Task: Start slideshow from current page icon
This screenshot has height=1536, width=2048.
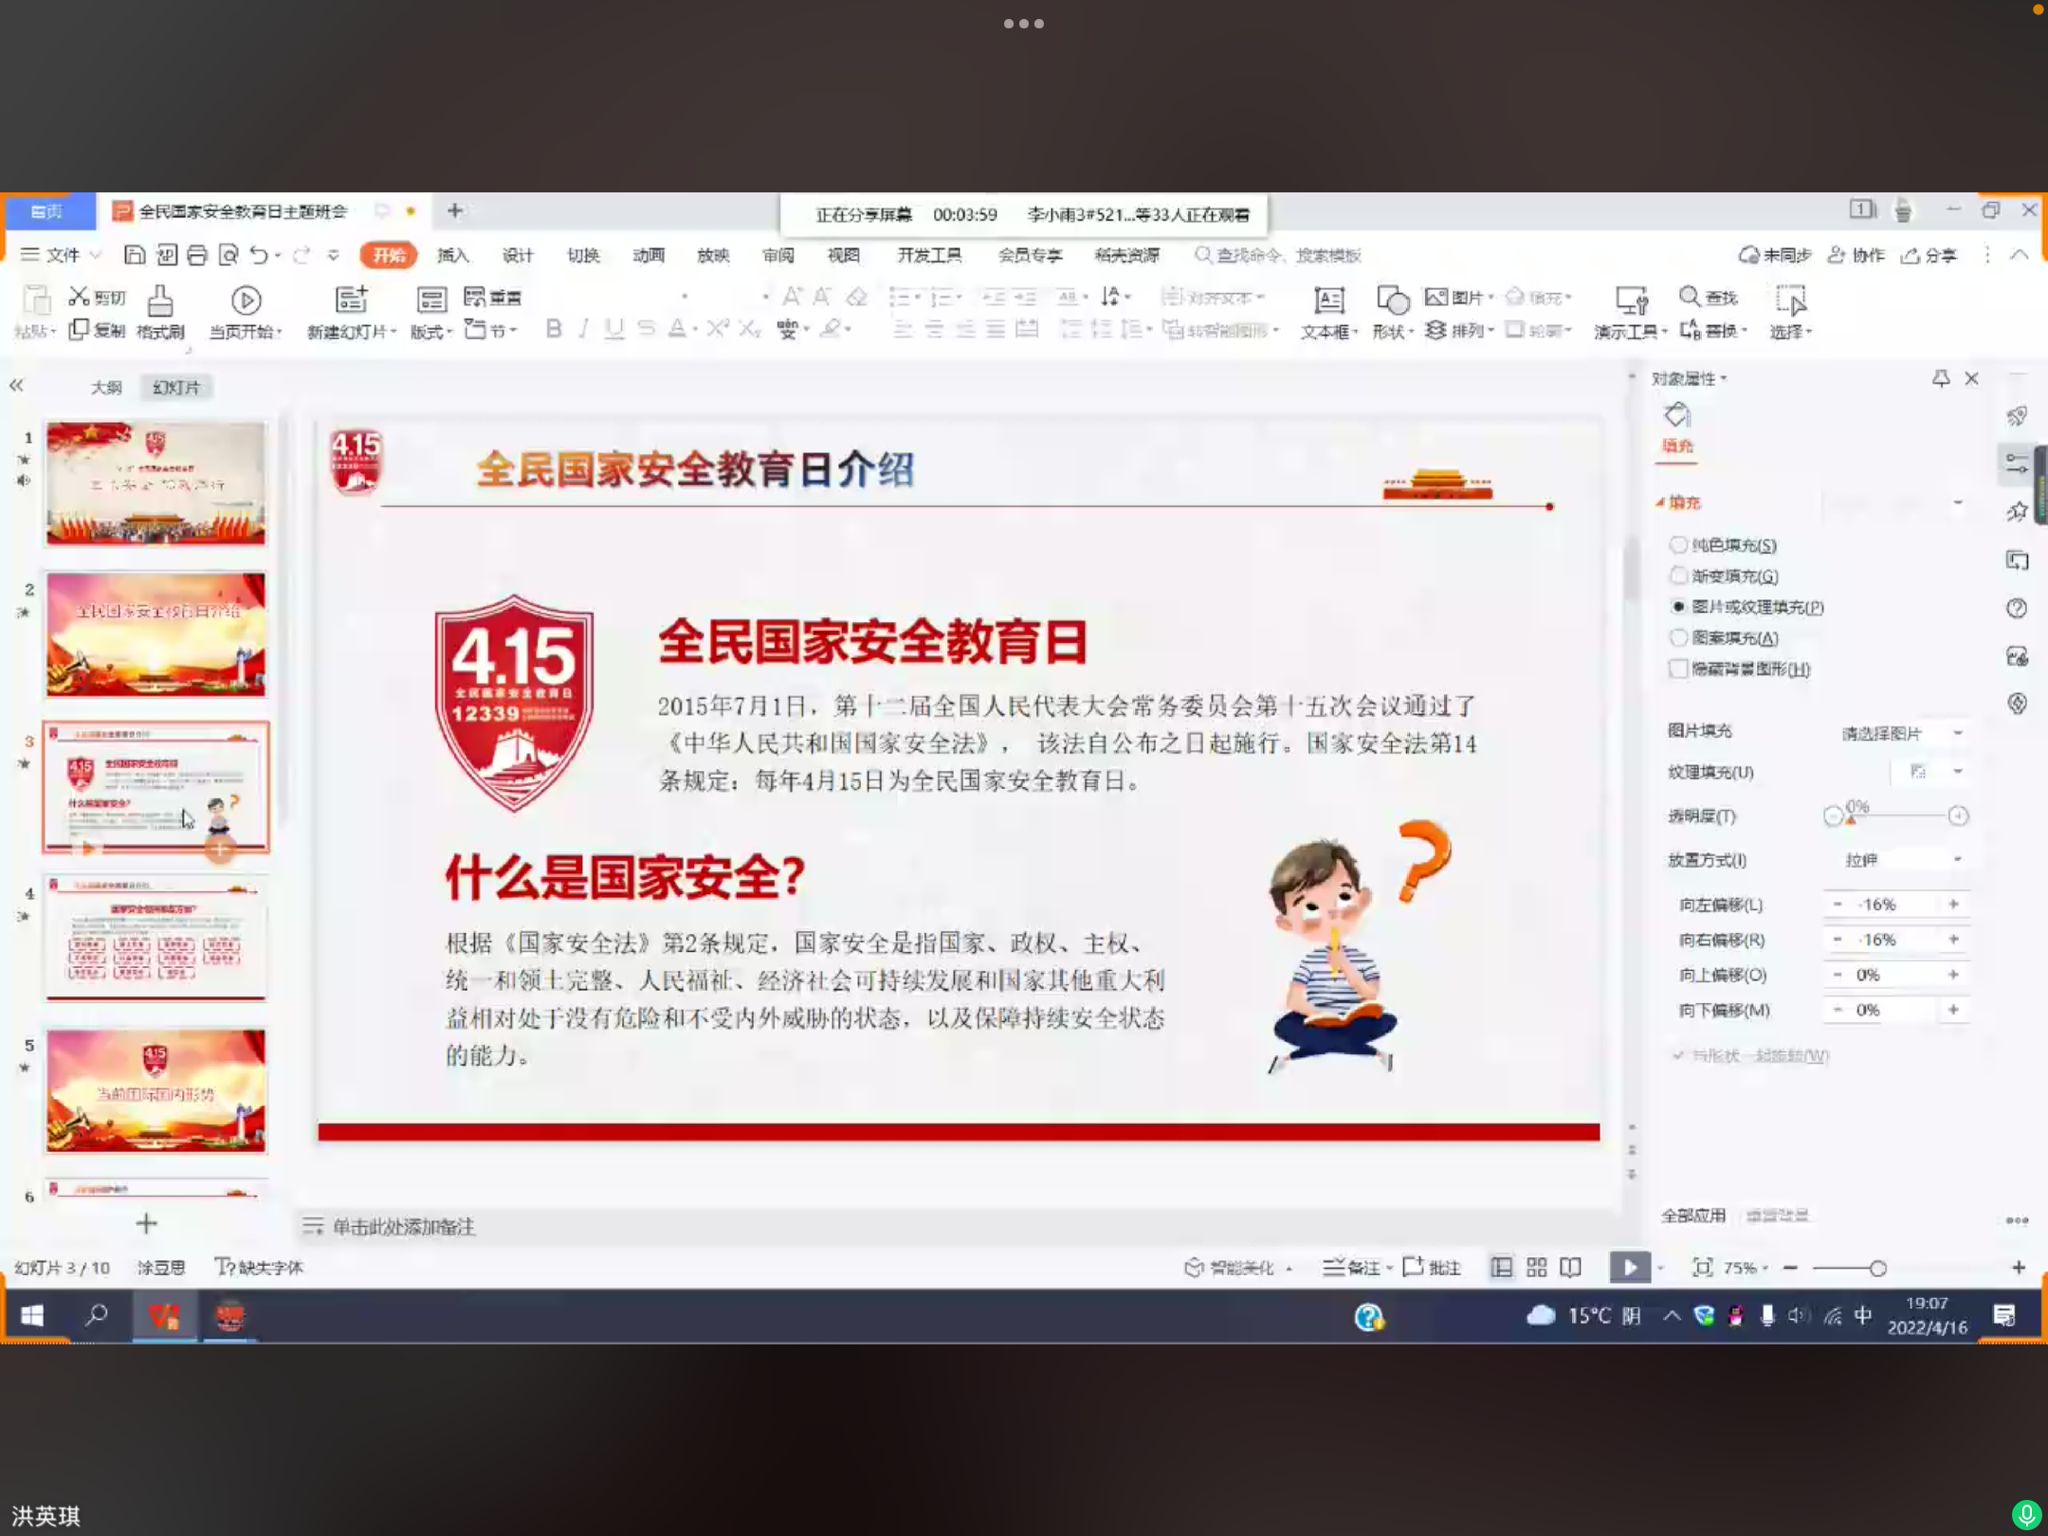Action: pyautogui.click(x=246, y=300)
